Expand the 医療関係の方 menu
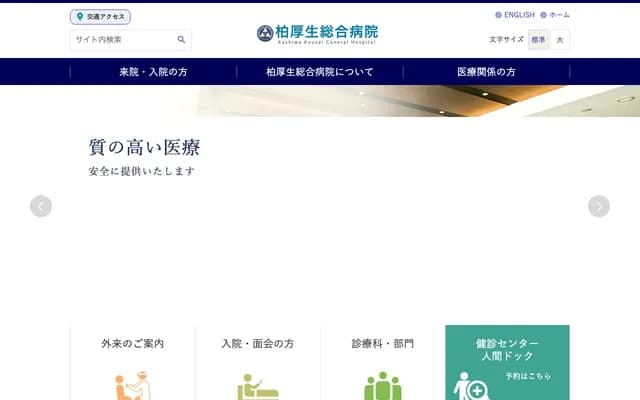Image resolution: width=640 pixels, height=400 pixels. (x=486, y=72)
